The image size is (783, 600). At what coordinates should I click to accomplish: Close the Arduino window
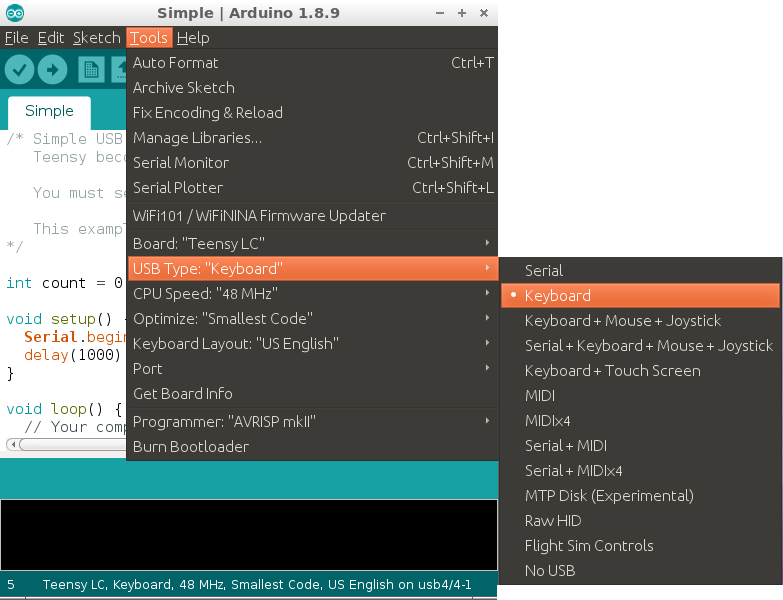click(484, 13)
